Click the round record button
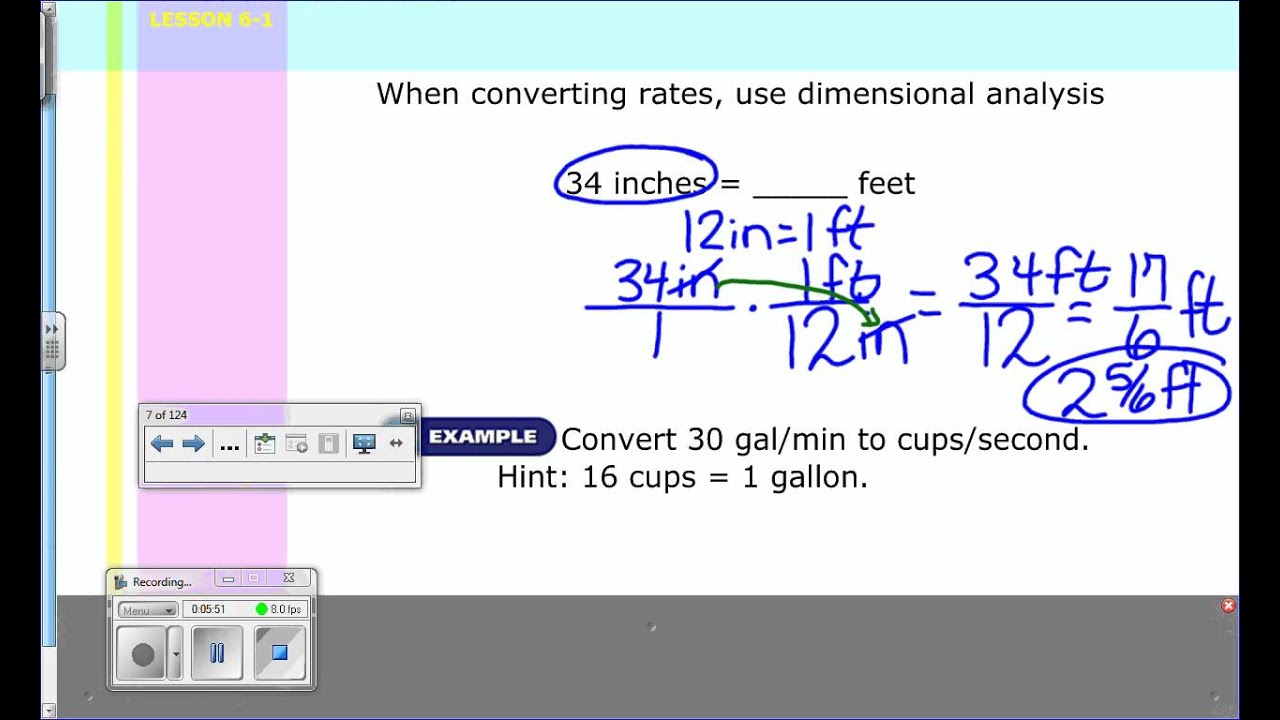This screenshot has width=1280, height=720. pos(142,654)
